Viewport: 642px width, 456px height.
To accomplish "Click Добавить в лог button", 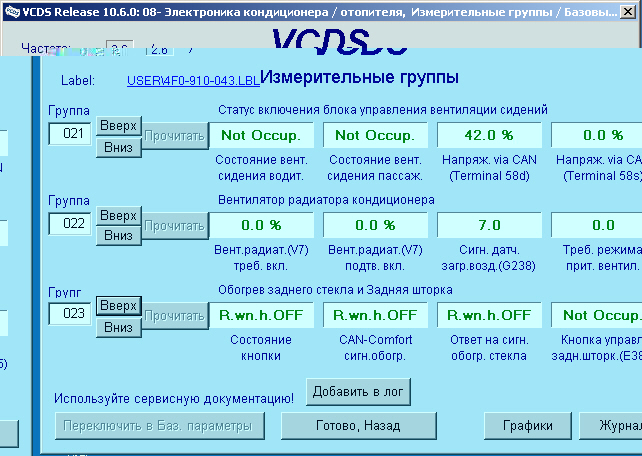I will [358, 392].
